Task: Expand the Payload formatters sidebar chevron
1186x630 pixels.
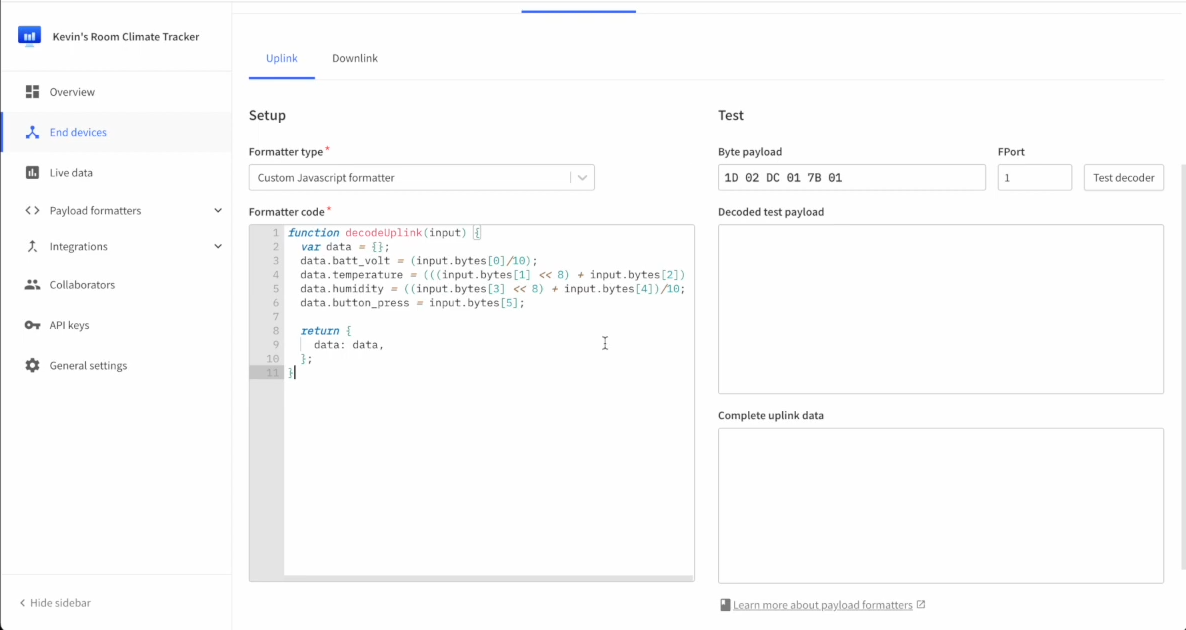Action: click(x=218, y=211)
